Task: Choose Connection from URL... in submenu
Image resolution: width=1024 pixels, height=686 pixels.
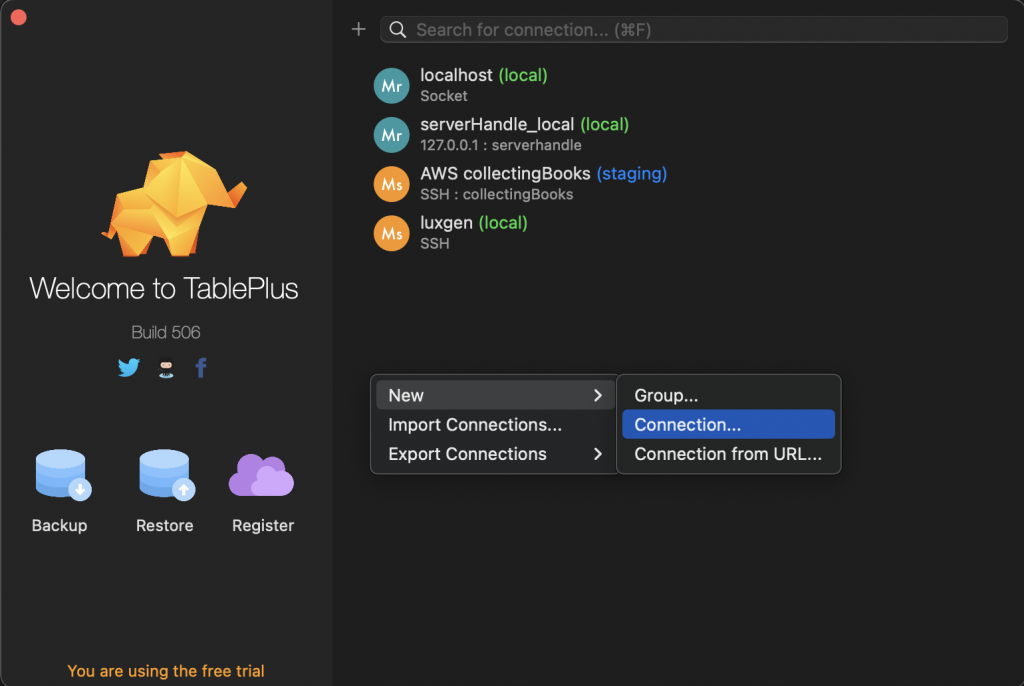Action: point(728,454)
